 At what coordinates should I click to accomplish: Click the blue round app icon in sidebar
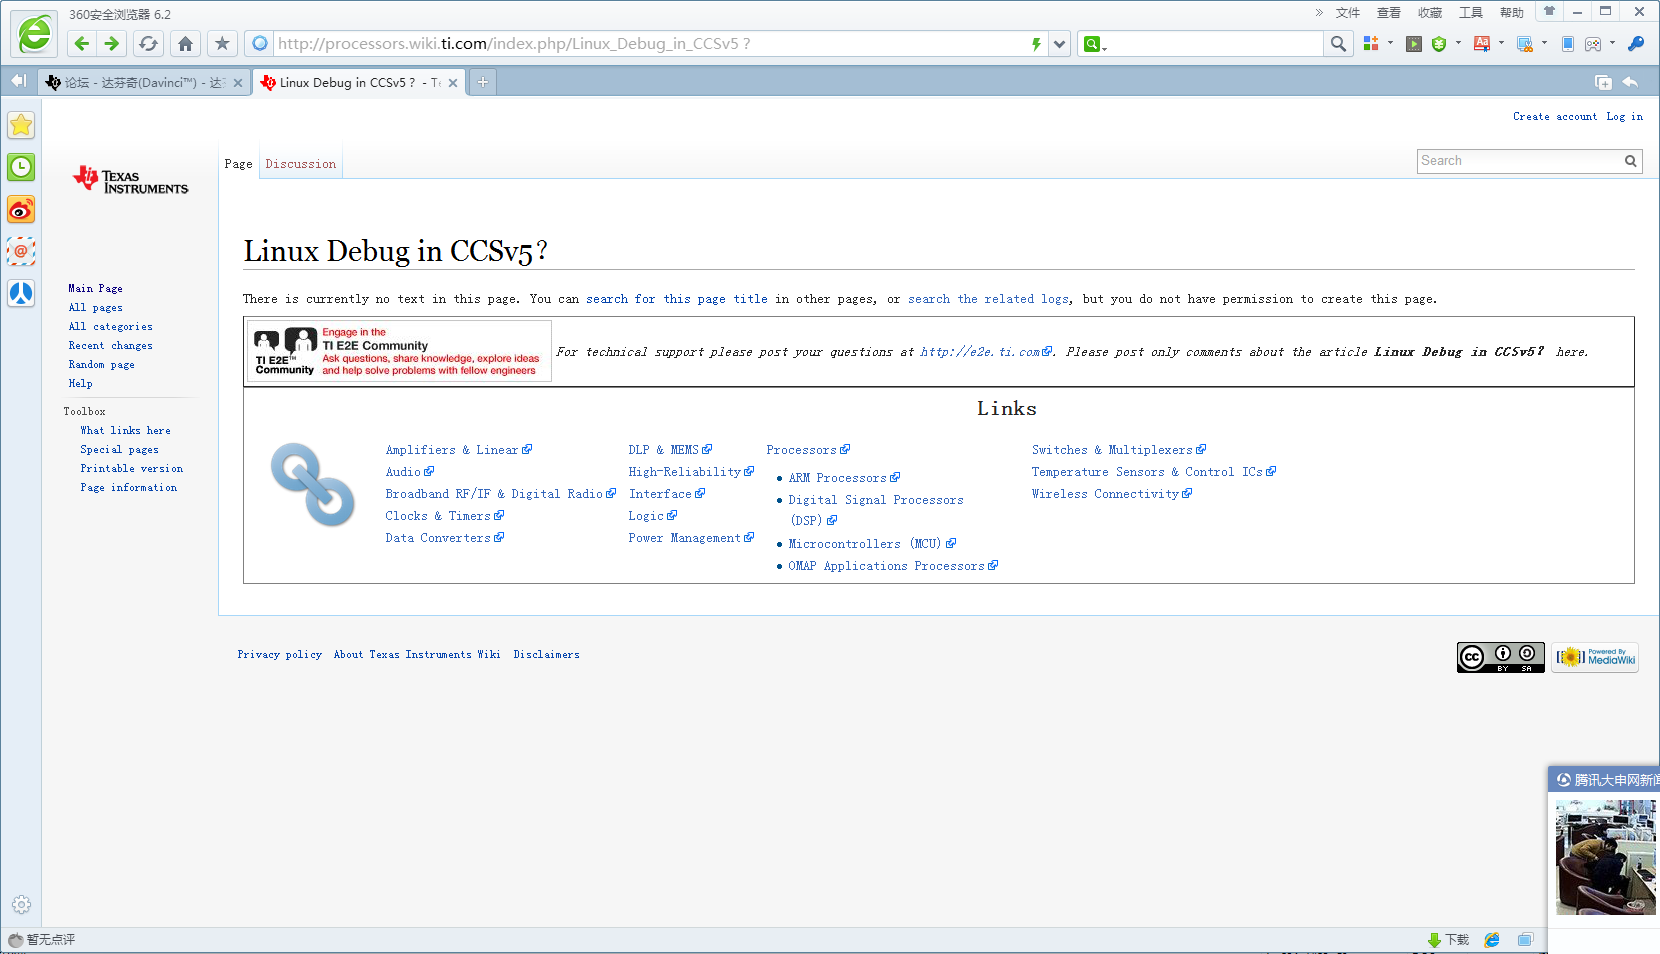click(x=21, y=293)
